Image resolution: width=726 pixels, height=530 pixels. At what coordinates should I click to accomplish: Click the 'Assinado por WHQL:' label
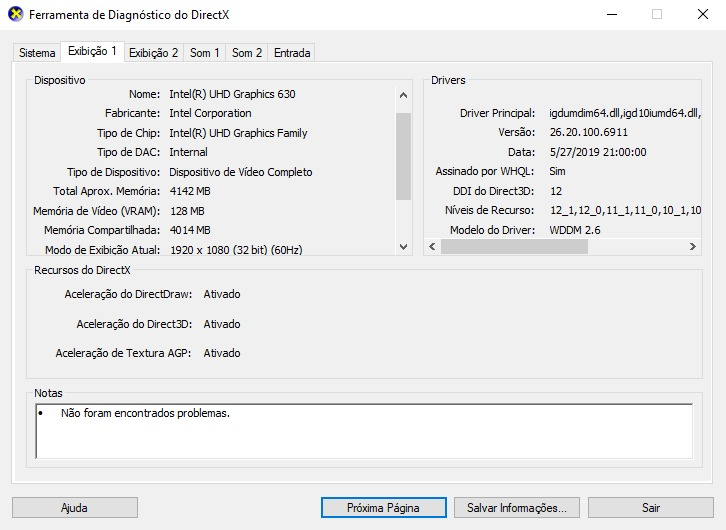pos(485,171)
